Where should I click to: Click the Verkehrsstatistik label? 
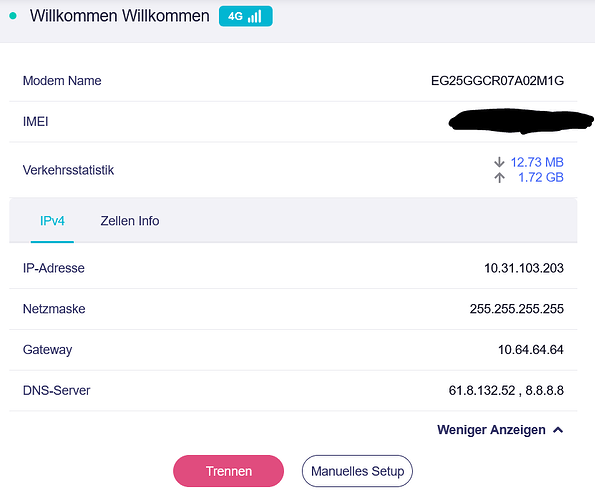point(68,170)
